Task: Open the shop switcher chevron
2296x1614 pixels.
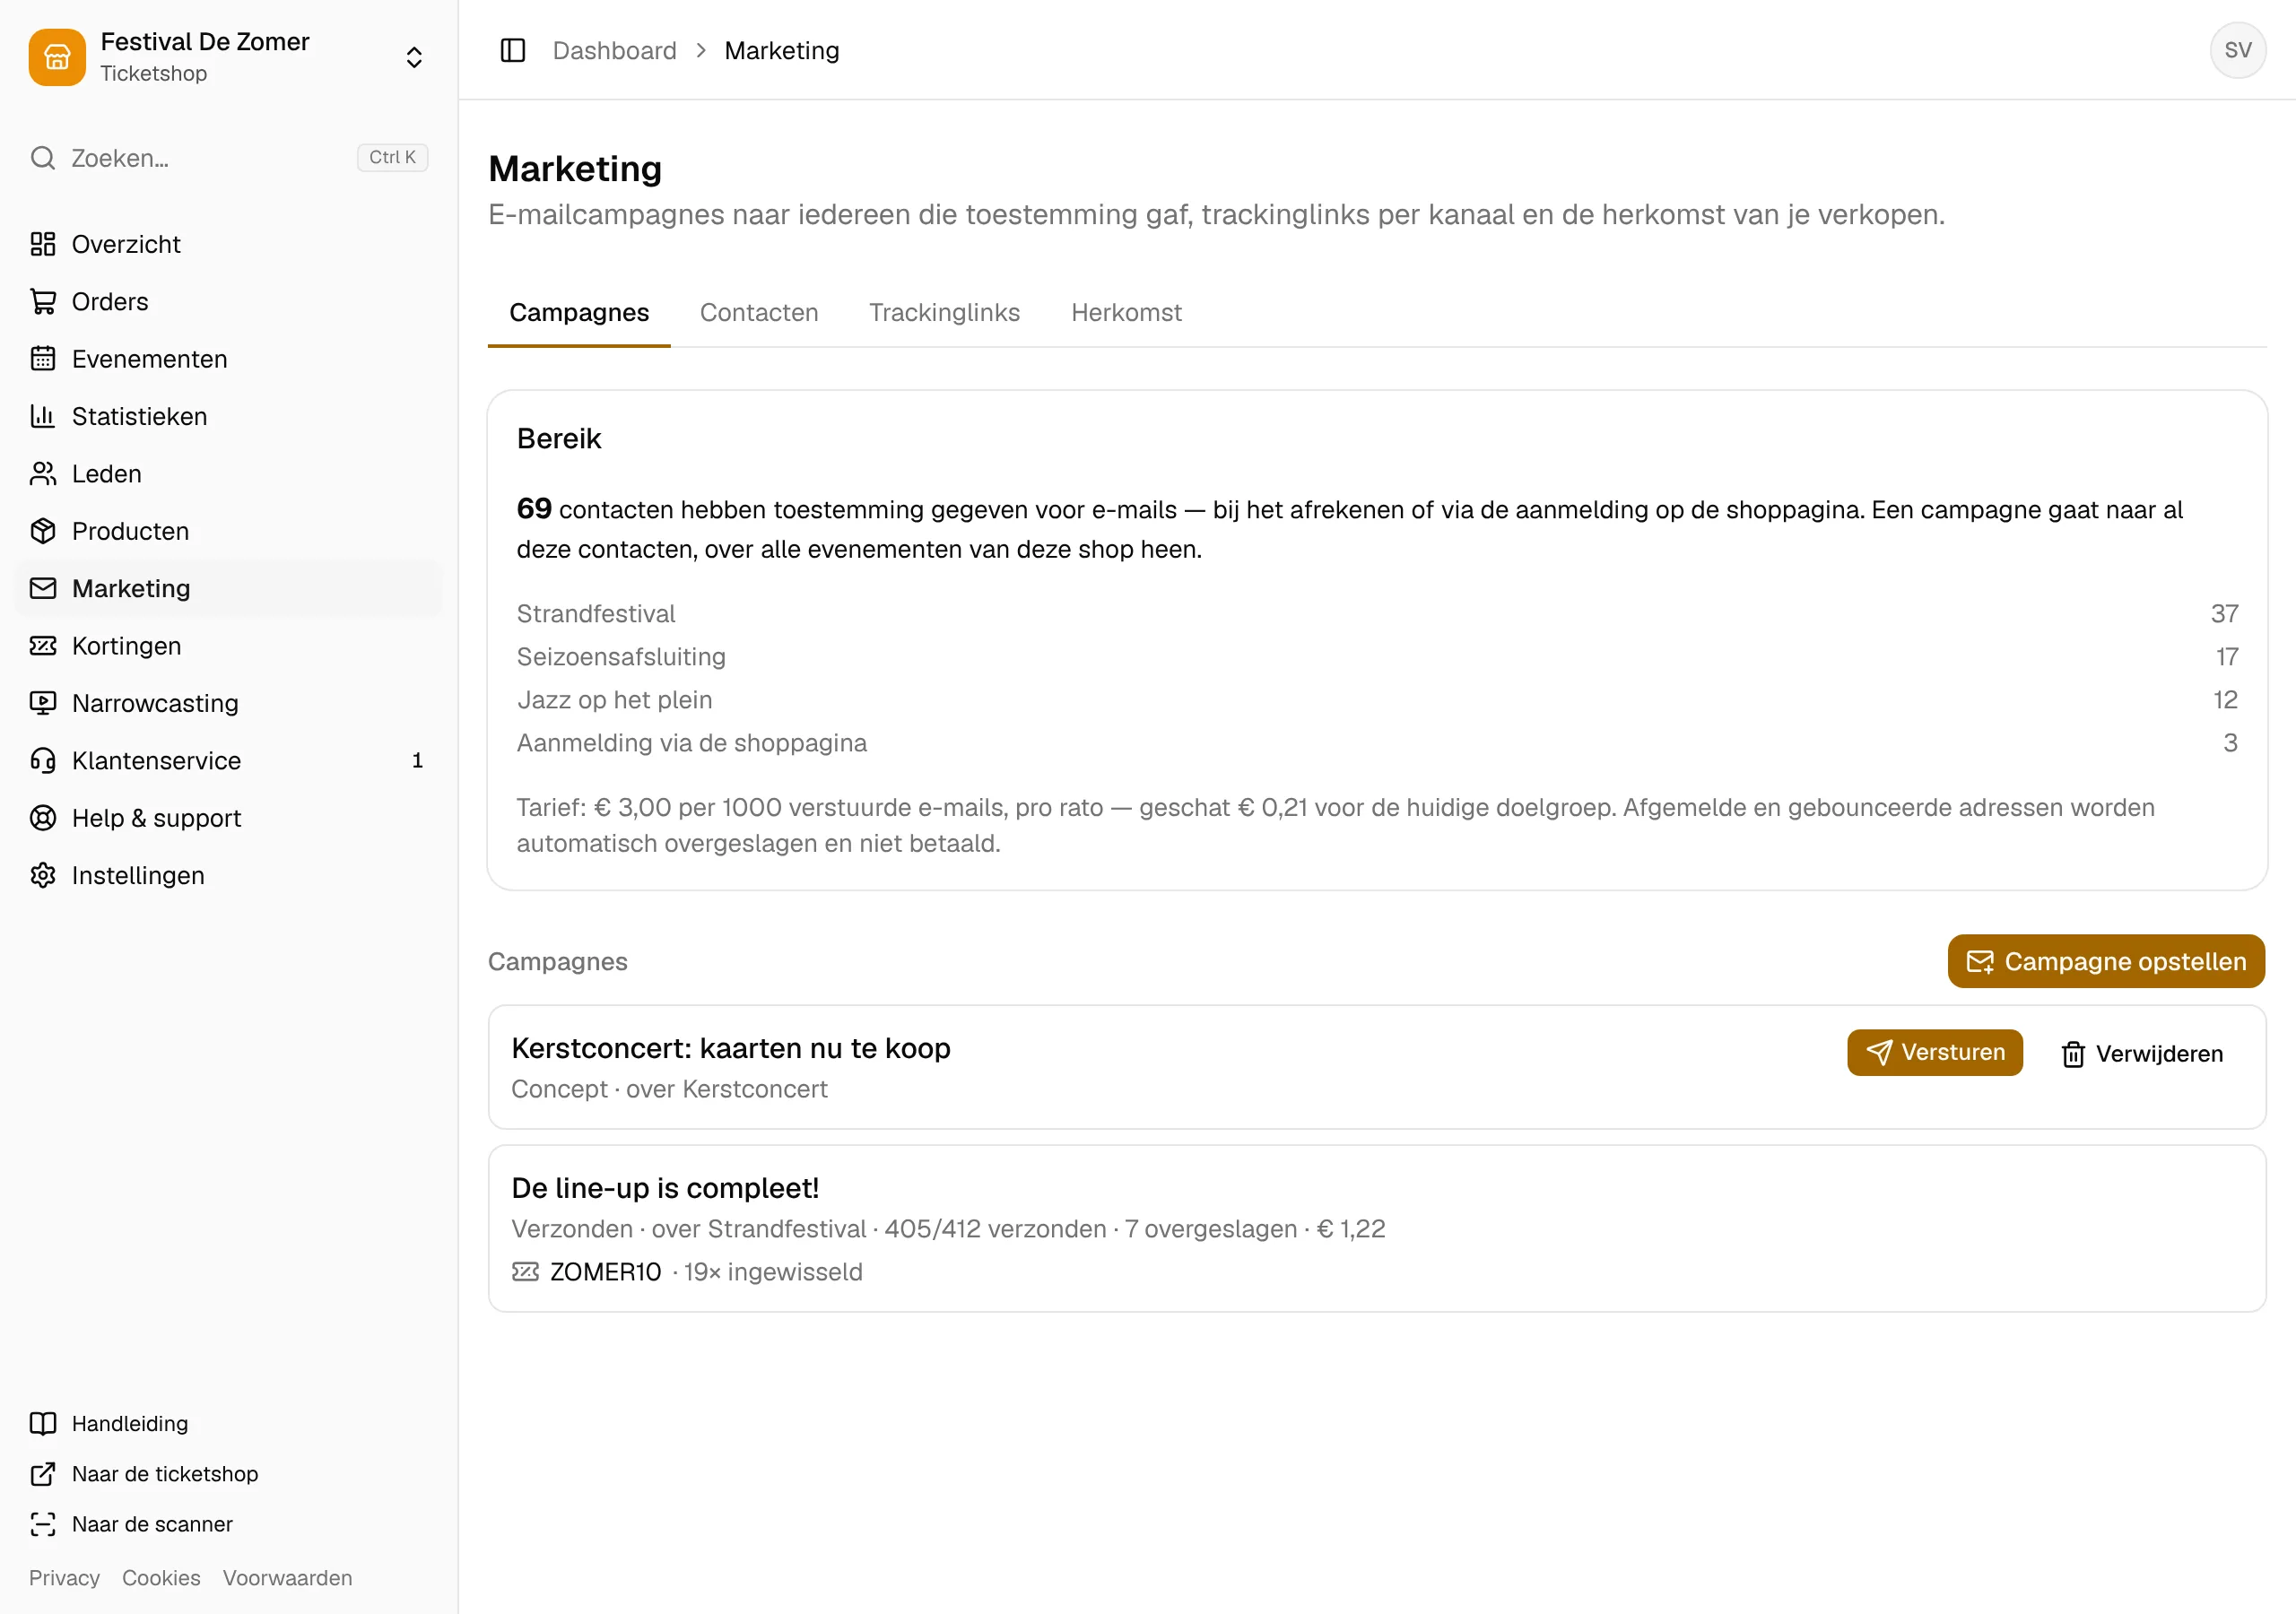Action: pyautogui.click(x=414, y=57)
